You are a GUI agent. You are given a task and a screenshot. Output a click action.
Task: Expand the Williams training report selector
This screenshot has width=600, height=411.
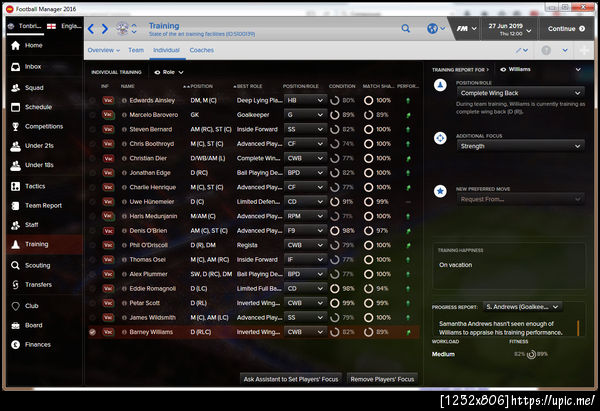click(x=541, y=70)
